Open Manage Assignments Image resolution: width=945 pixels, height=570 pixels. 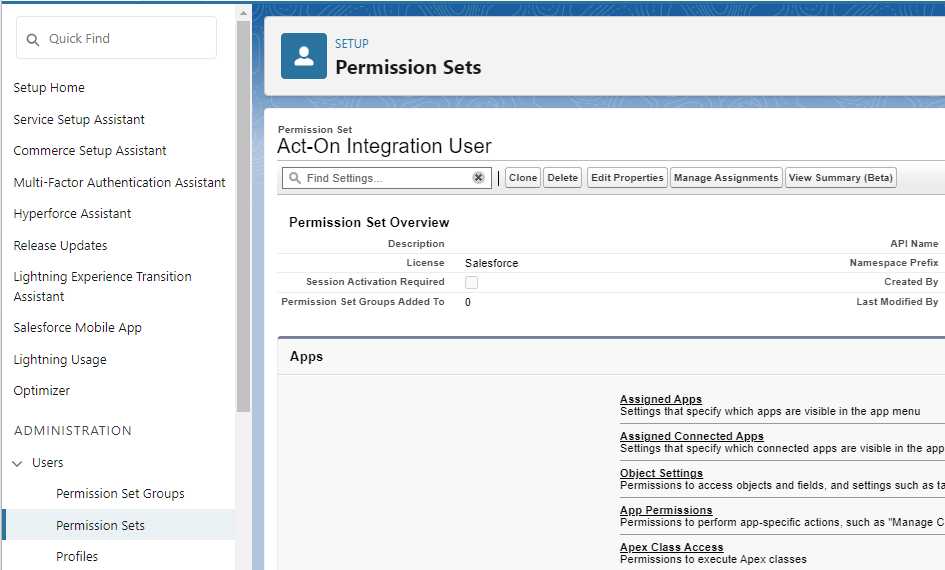pos(726,178)
